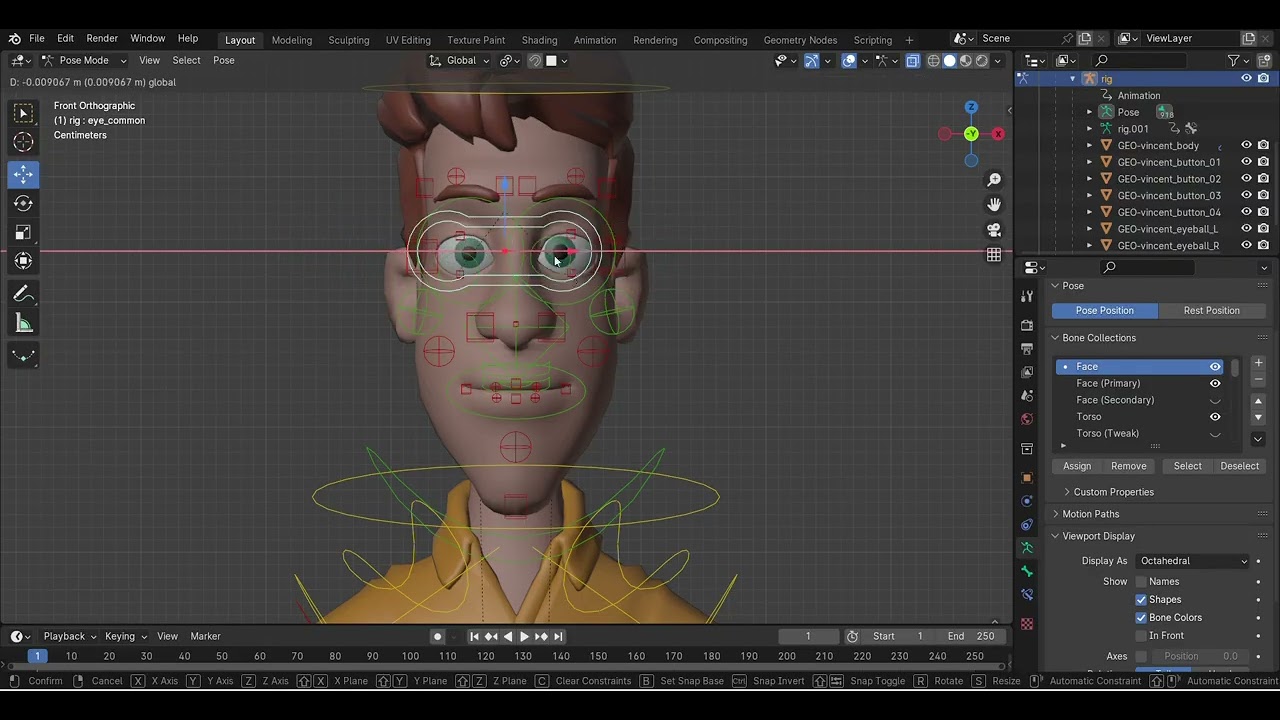The image size is (1280, 720).
Task: Click the Blender logo icon
Action: coord(14,39)
